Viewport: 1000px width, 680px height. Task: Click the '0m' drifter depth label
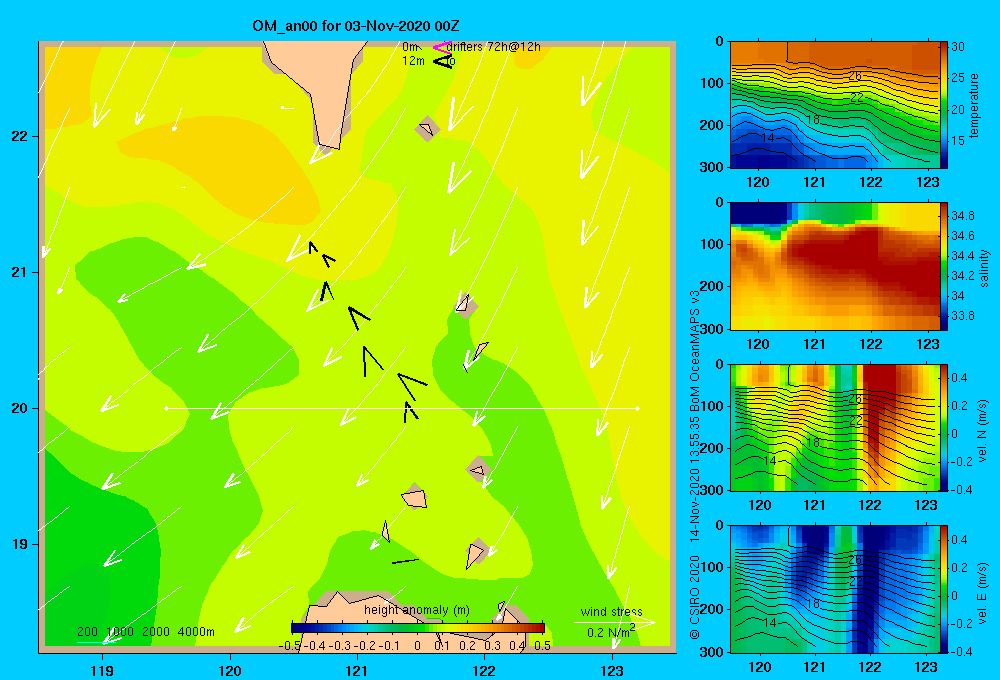click(x=410, y=47)
